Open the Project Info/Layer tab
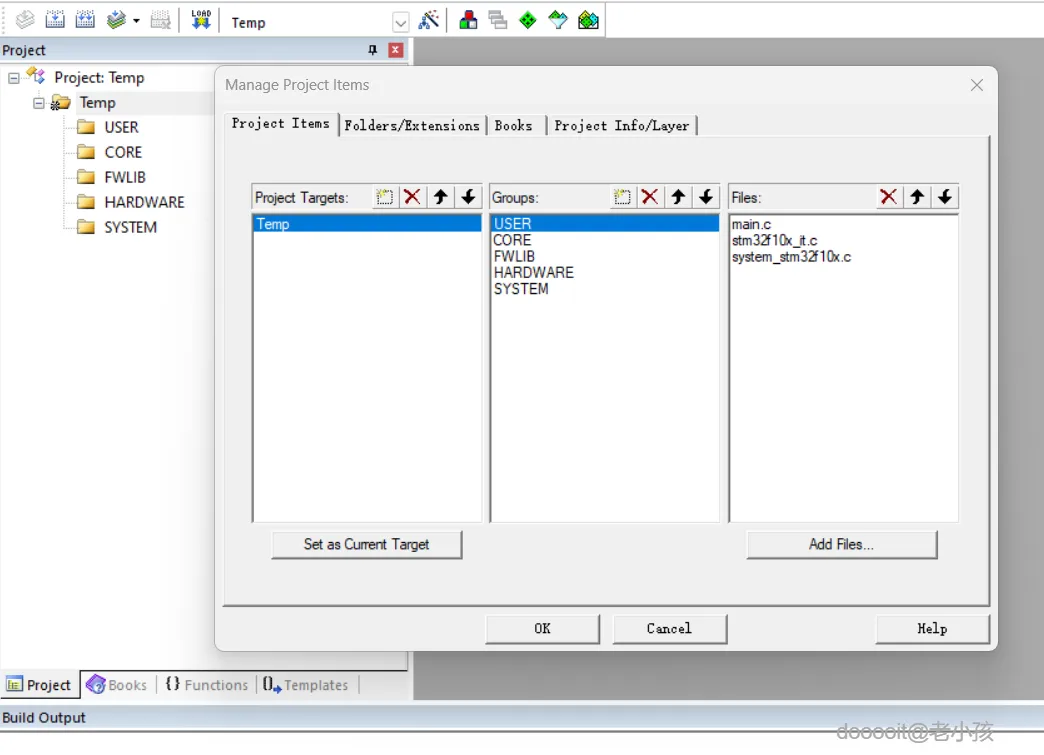This screenshot has height=755, width=1044. [x=621, y=126]
